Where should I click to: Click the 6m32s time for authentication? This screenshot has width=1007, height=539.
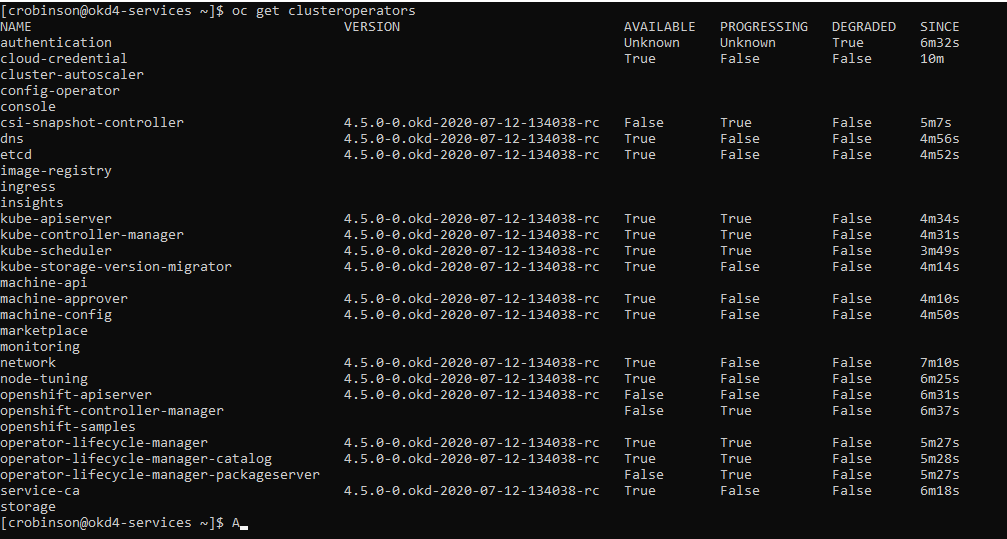[940, 43]
